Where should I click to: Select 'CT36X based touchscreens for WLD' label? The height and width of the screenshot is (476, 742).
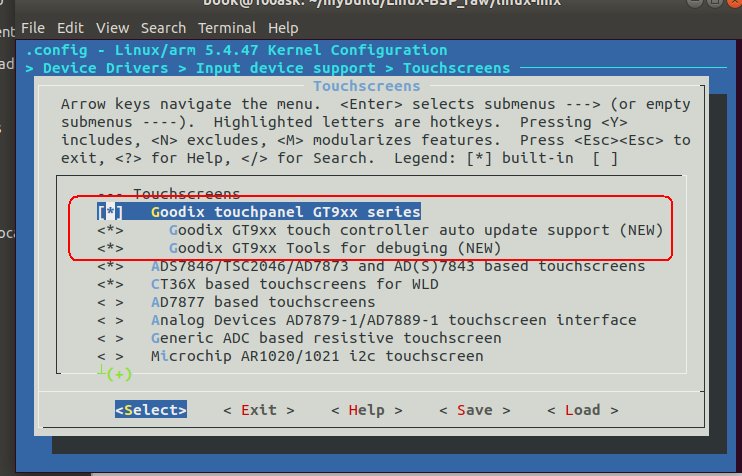point(295,284)
